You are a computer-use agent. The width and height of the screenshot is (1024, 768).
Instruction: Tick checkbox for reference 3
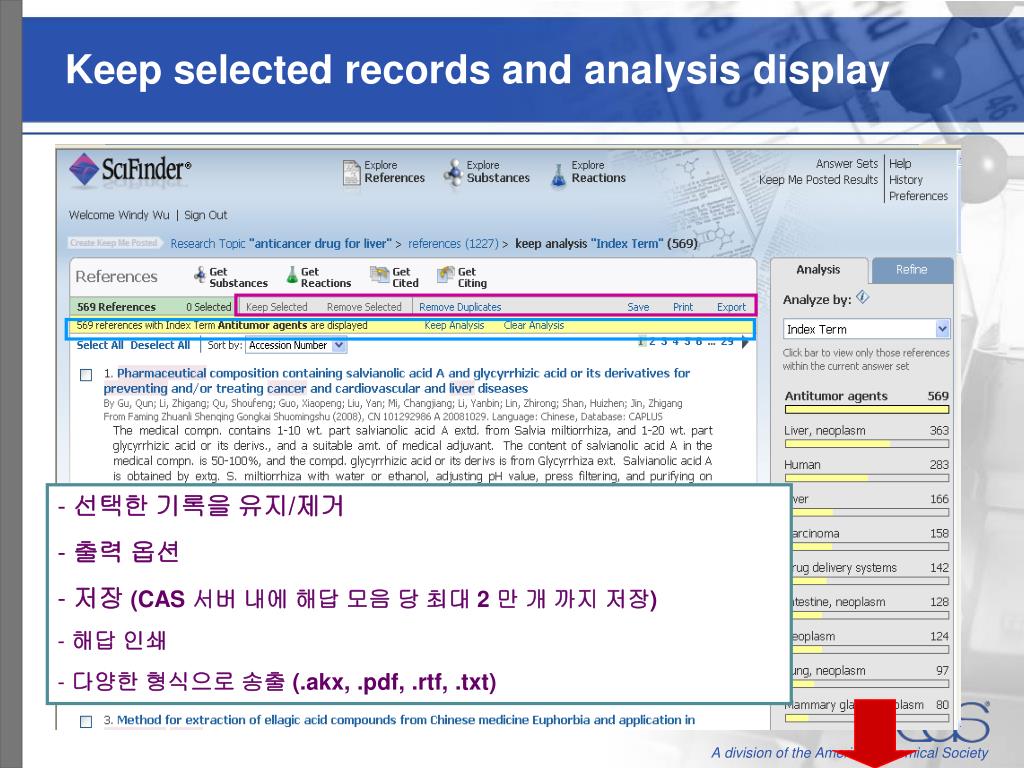(86, 722)
